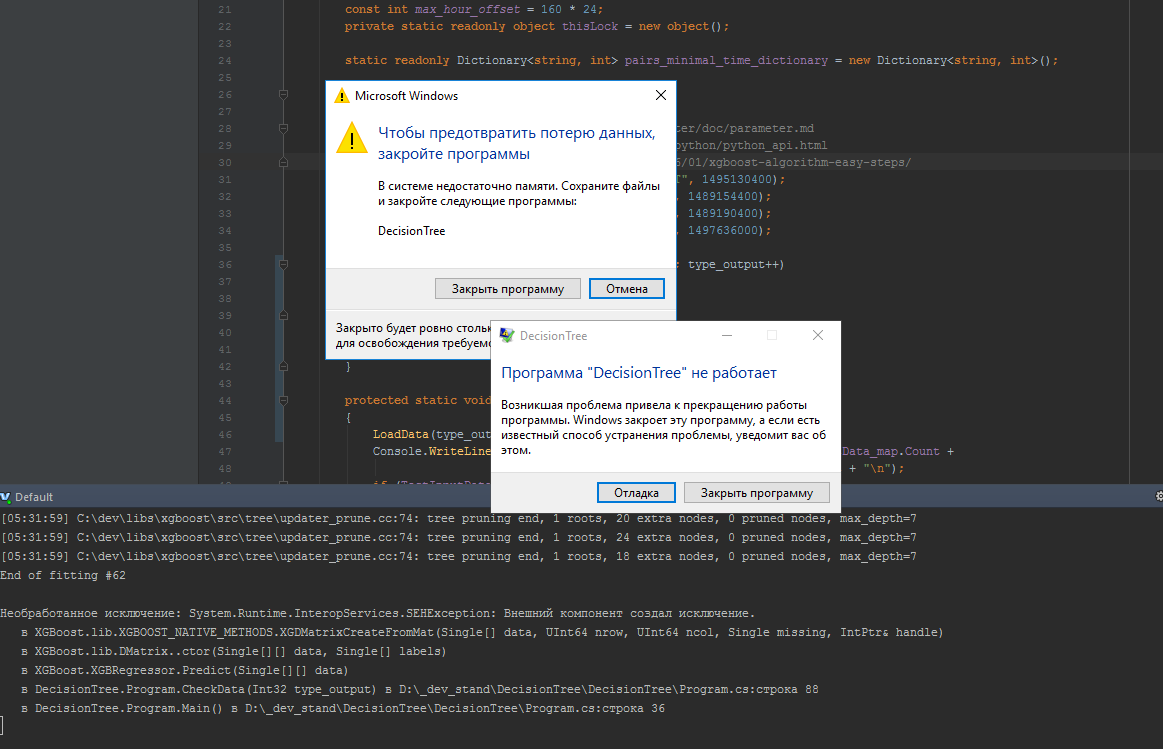This screenshot has width=1163, height=749.
Task: Click the End of fitting #62 console line
Action: point(63,575)
